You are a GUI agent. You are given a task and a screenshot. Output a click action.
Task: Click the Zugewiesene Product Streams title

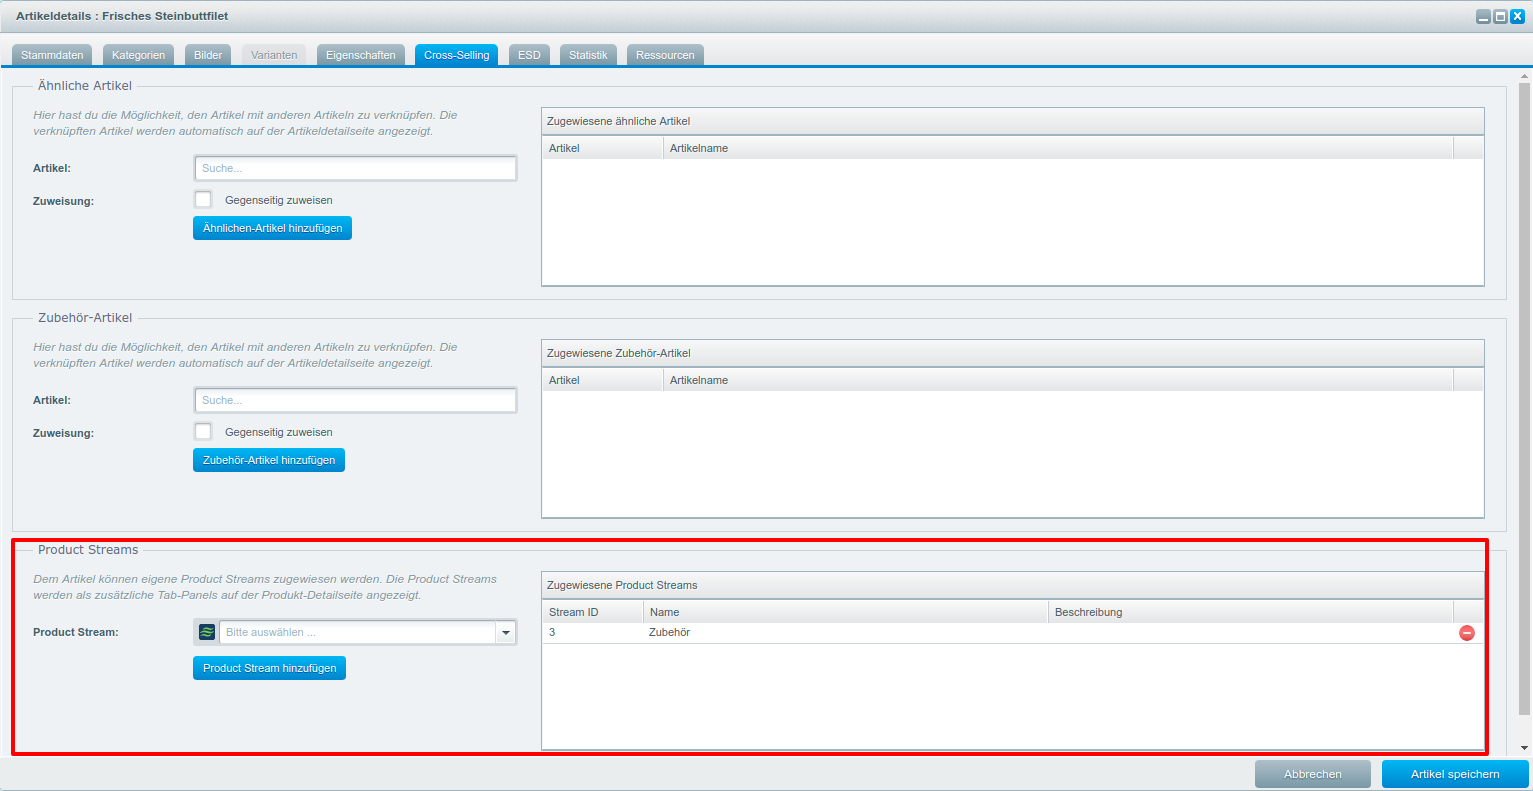(x=622, y=585)
